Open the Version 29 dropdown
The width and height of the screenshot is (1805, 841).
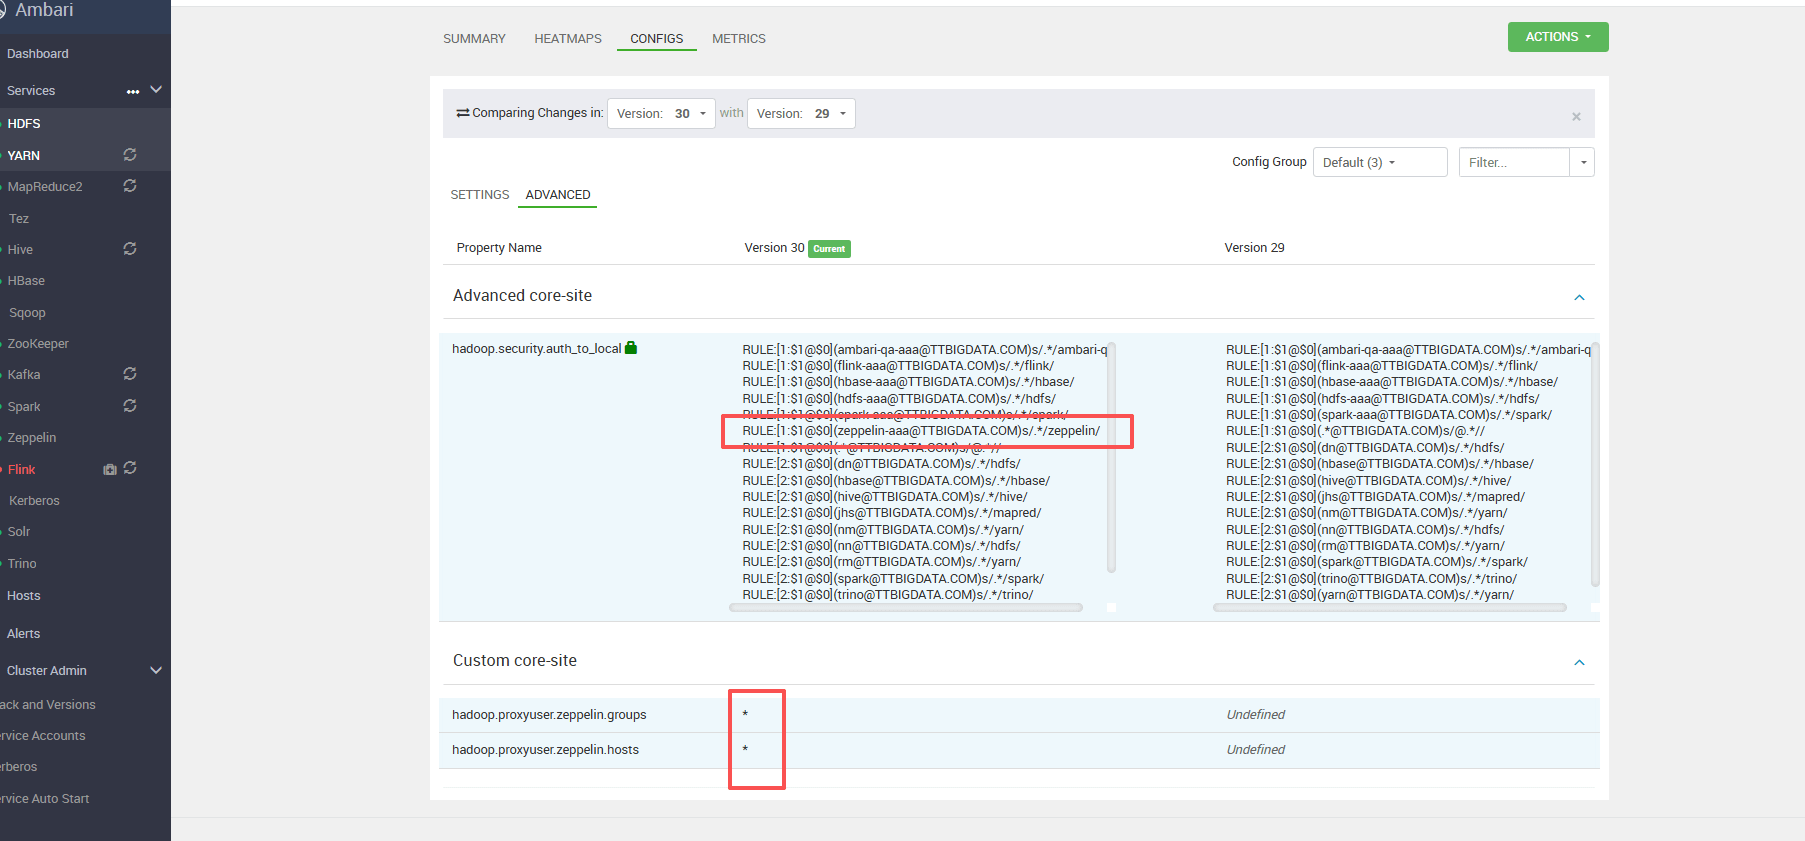801,114
